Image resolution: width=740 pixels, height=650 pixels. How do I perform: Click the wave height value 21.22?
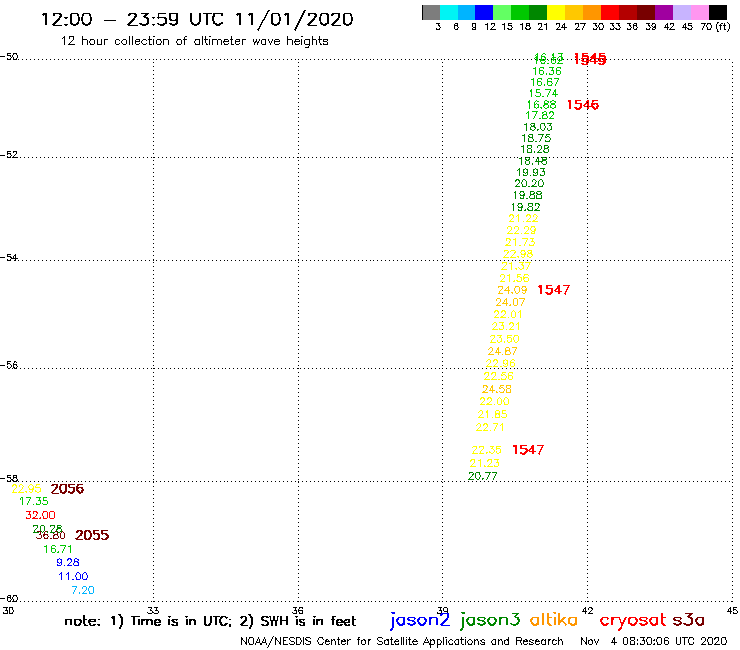[x=523, y=219]
